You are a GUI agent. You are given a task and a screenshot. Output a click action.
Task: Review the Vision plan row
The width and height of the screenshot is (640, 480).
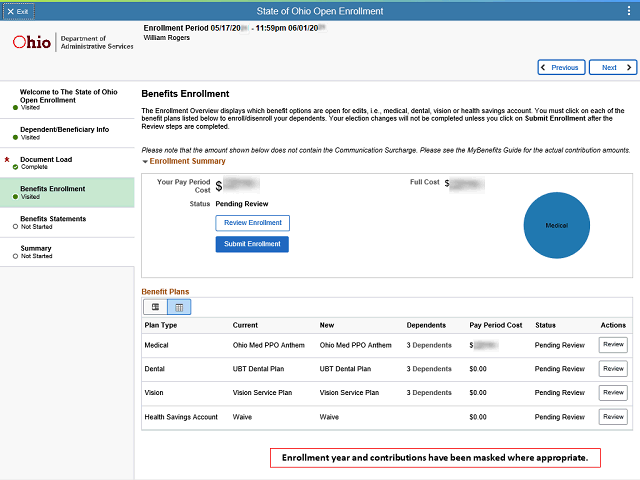click(613, 393)
